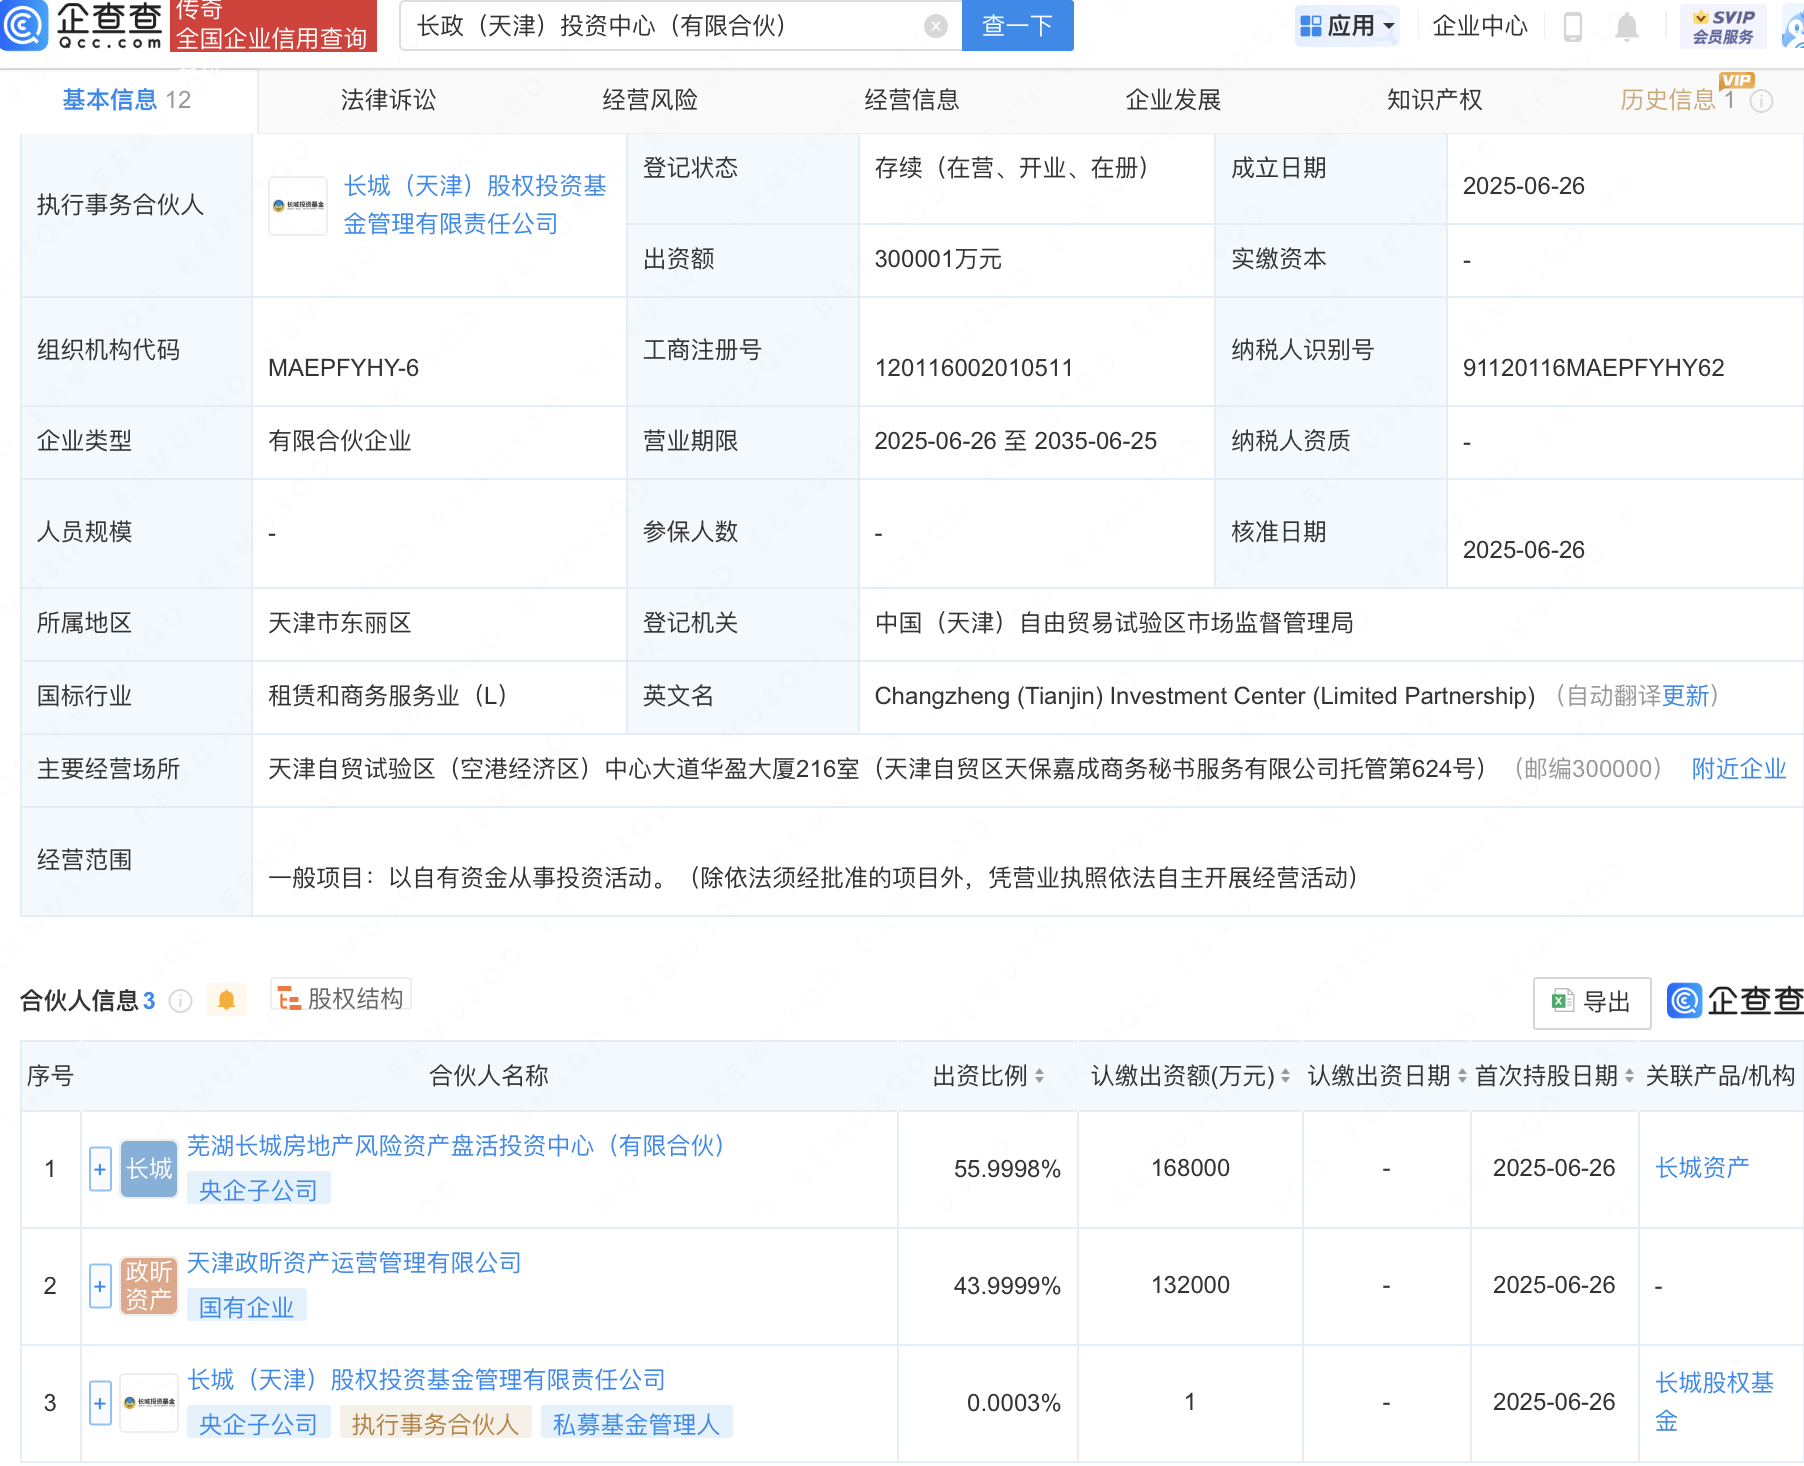Image resolution: width=1804 pixels, height=1466 pixels.
Task: Switch to 法律诉讼 tab
Action: click(388, 100)
